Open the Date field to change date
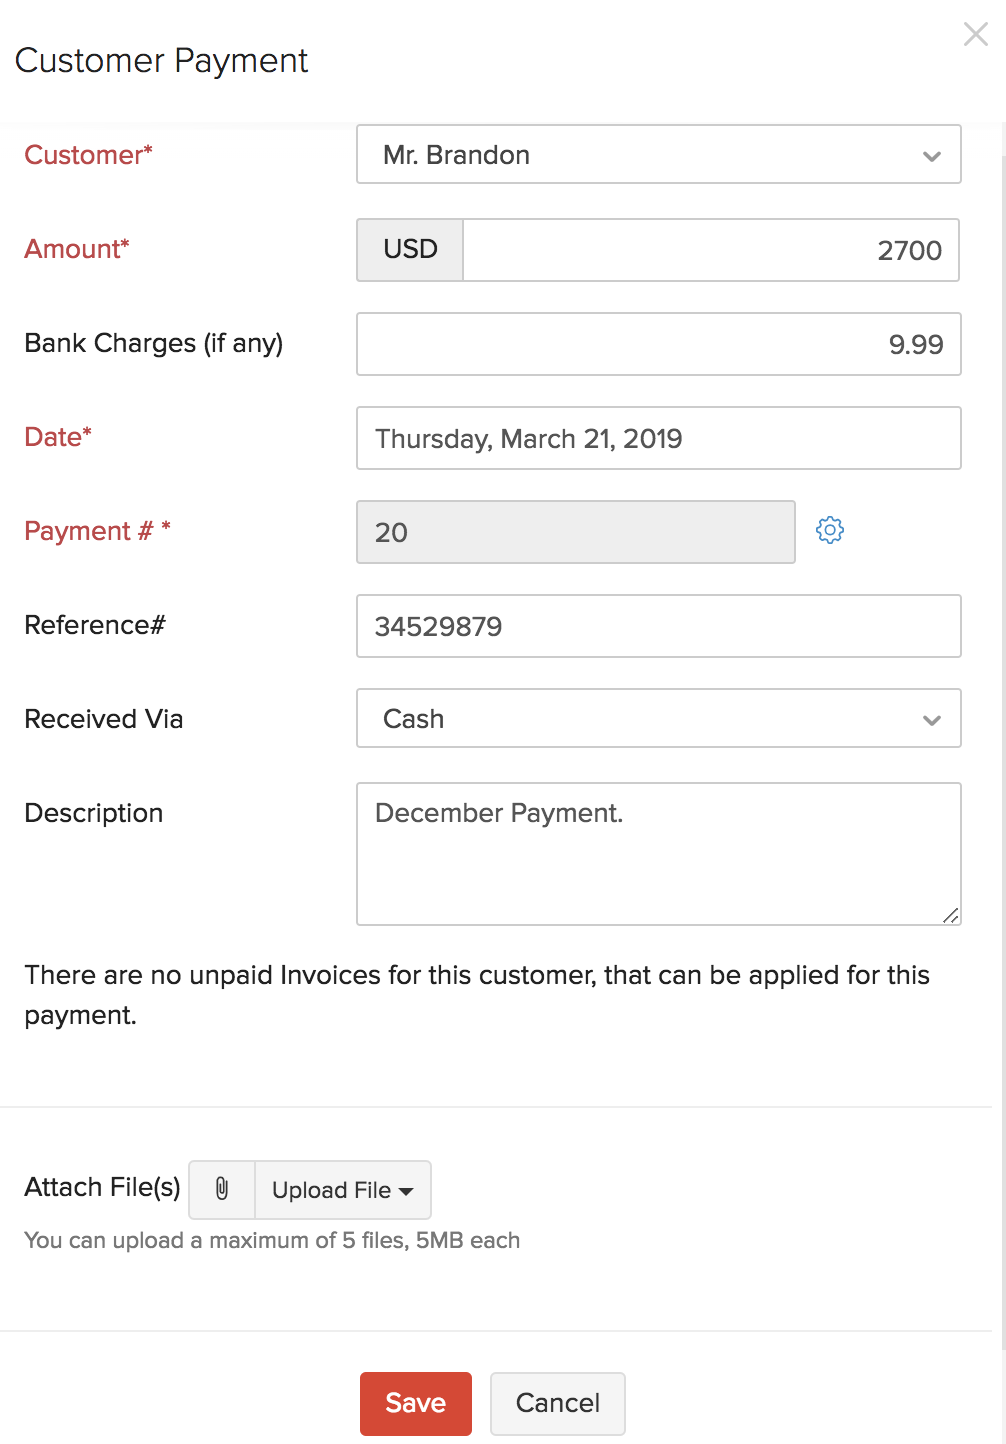The width and height of the screenshot is (1006, 1444). [x=657, y=438]
